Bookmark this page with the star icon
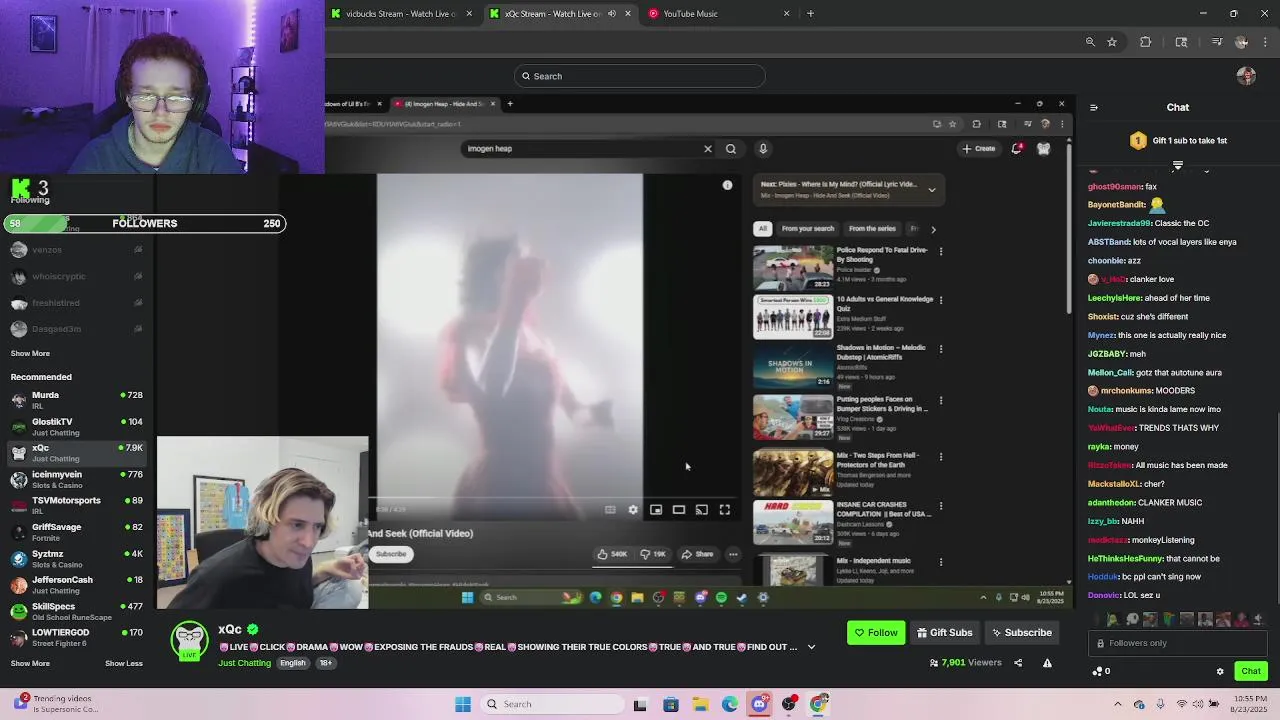The height and width of the screenshot is (720, 1280). (1112, 42)
